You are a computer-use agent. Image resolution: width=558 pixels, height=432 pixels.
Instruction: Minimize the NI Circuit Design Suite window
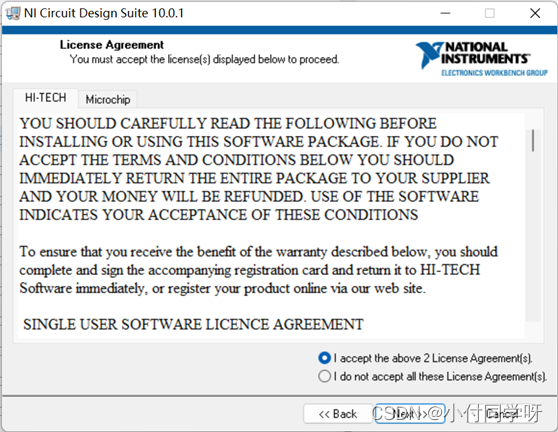point(445,14)
